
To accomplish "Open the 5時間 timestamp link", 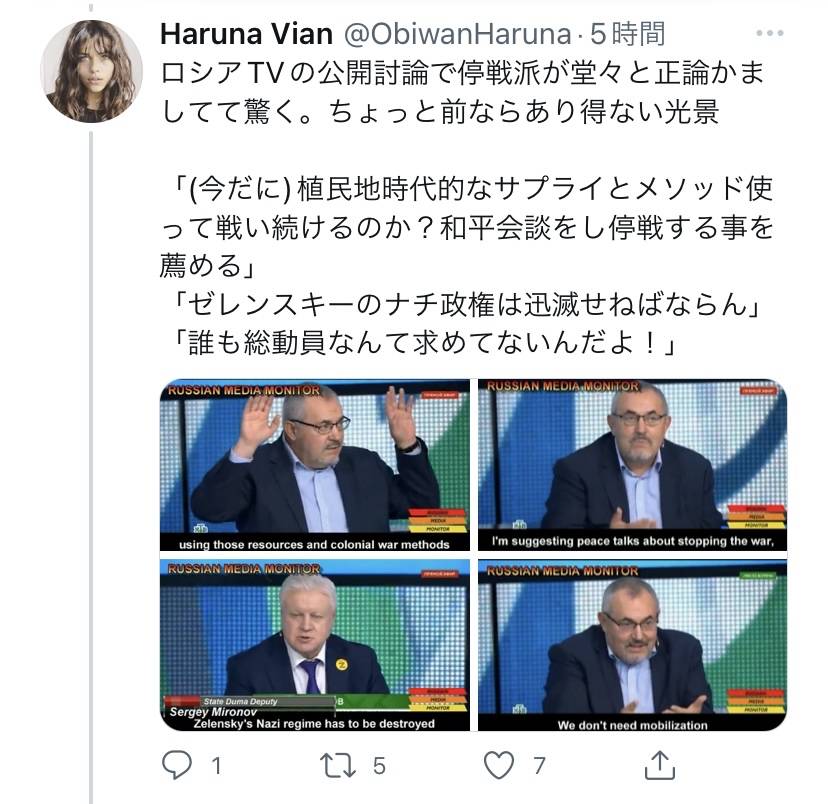I will tap(627, 34).
